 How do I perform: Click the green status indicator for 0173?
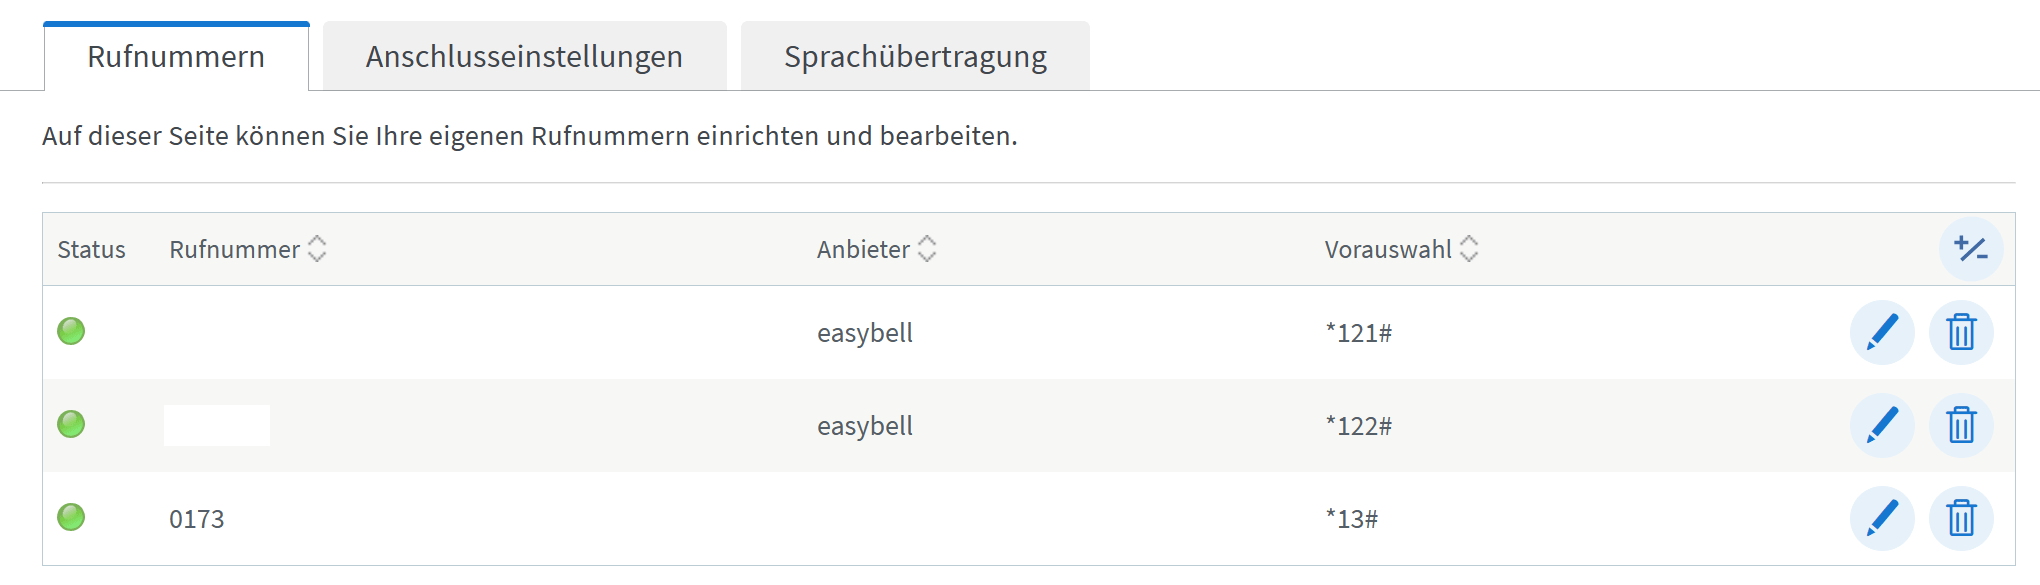[71, 517]
